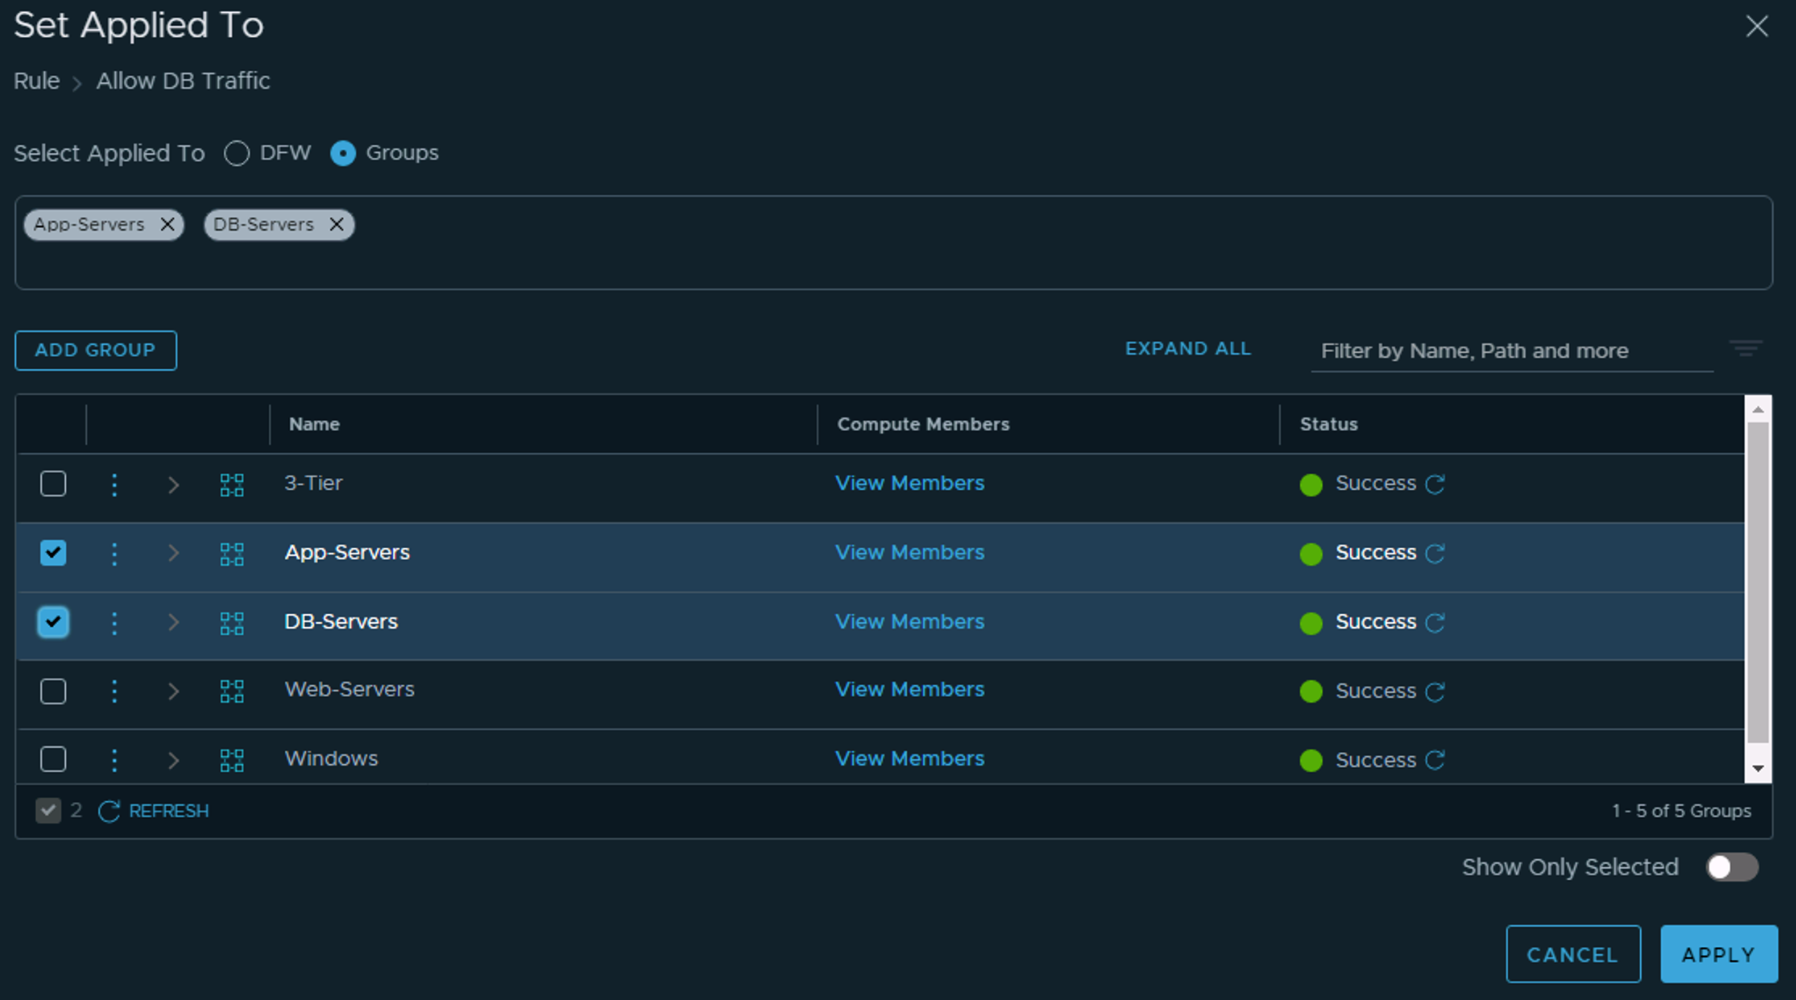Expand the Windows group row
This screenshot has height=1000, width=1796.
[173, 760]
